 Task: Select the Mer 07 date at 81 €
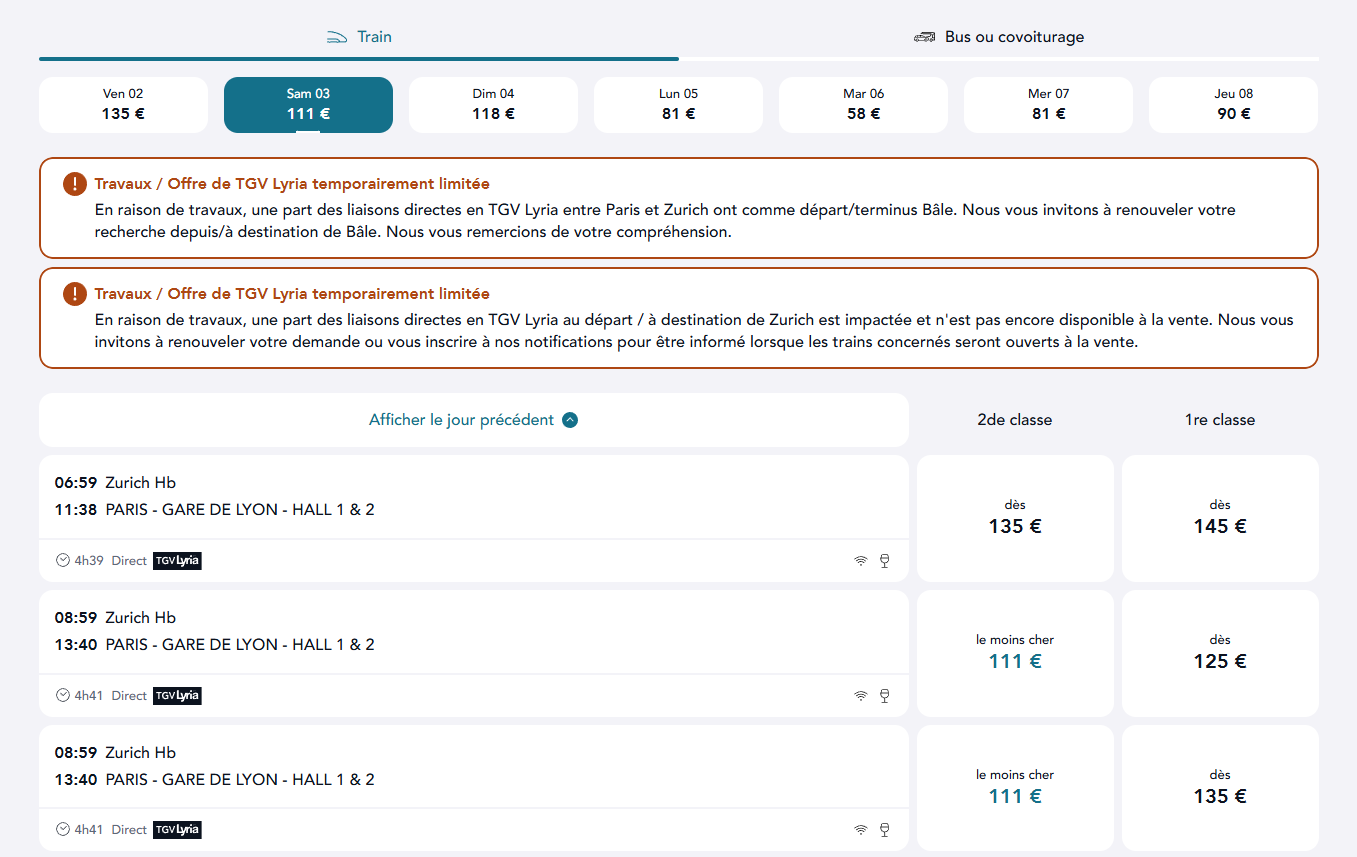click(x=1048, y=104)
